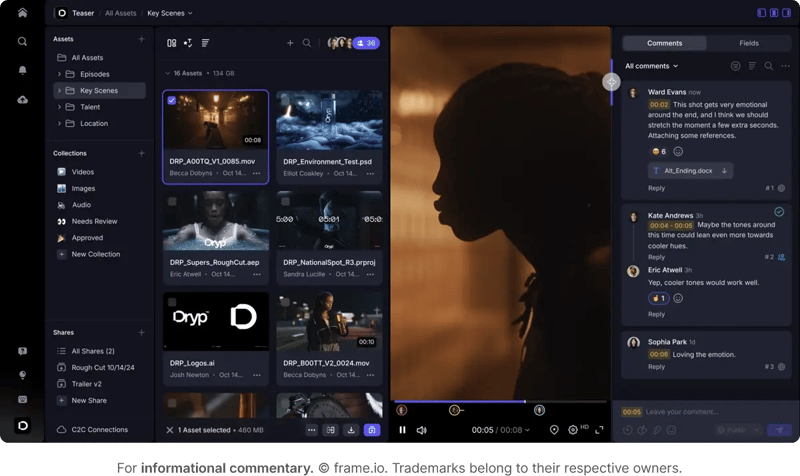Click the video playback progress bar

tap(500, 402)
